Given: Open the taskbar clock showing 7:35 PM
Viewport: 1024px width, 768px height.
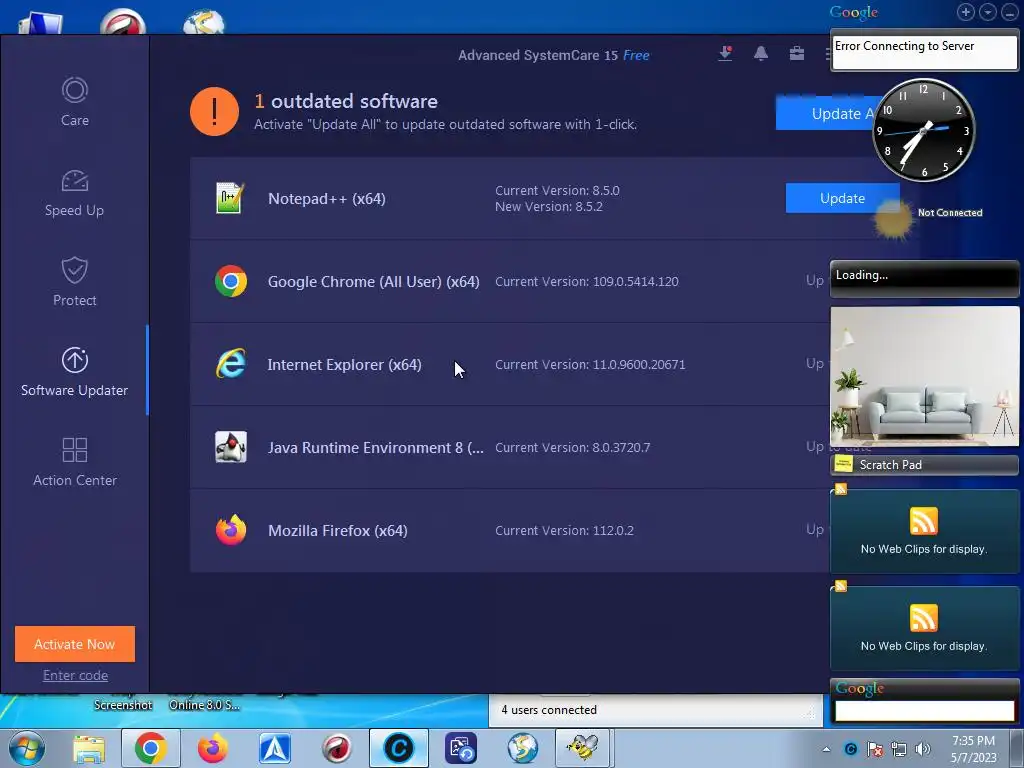Looking at the screenshot, I should (x=974, y=749).
